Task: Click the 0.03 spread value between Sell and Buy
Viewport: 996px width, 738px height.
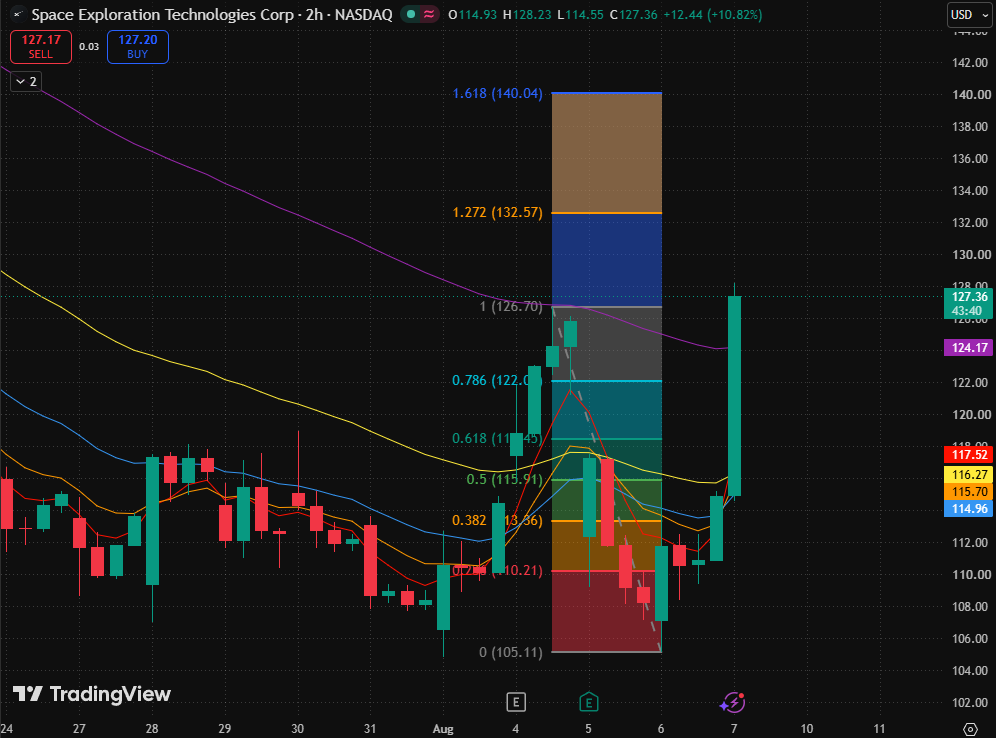Action: (x=89, y=46)
